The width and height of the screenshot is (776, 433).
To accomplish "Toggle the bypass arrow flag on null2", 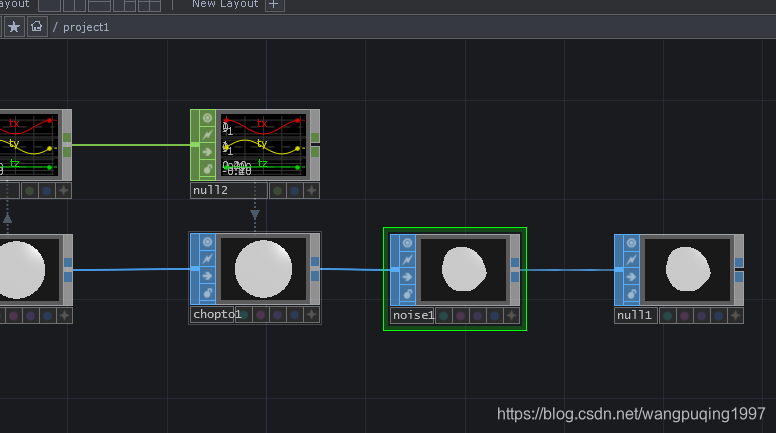I will coord(207,152).
